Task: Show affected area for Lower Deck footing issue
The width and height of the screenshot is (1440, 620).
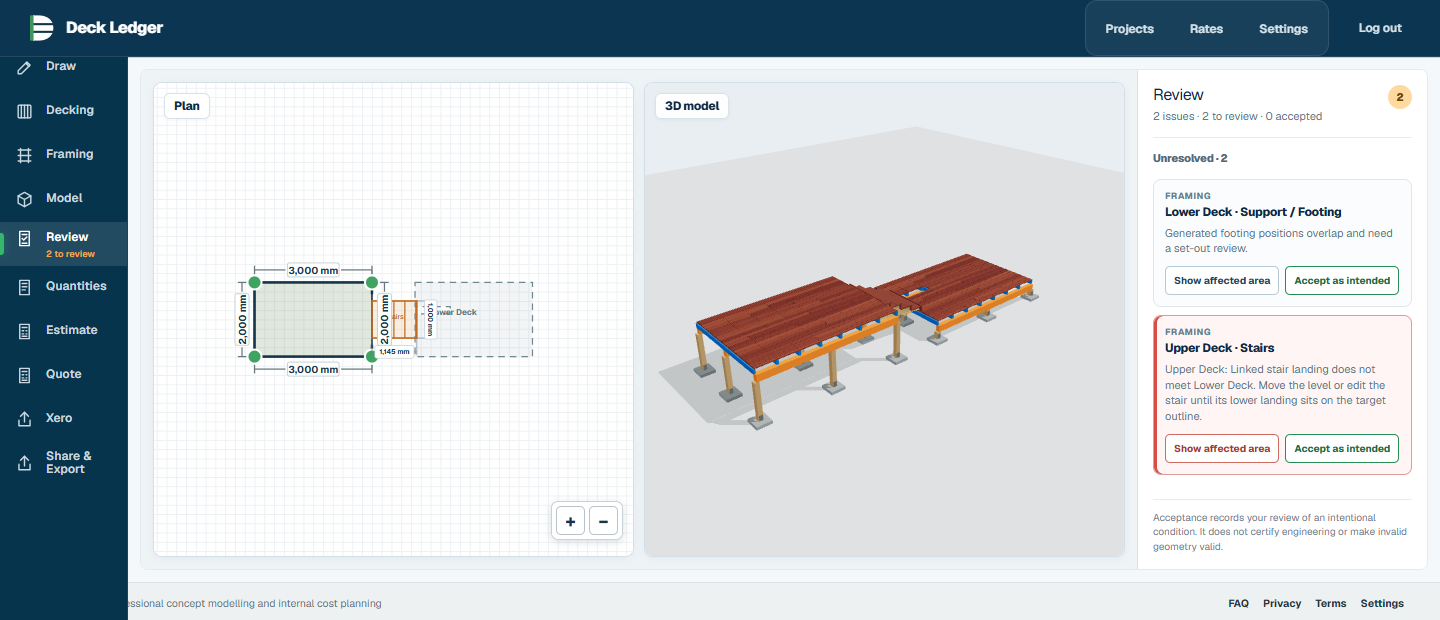Action: pos(1222,281)
